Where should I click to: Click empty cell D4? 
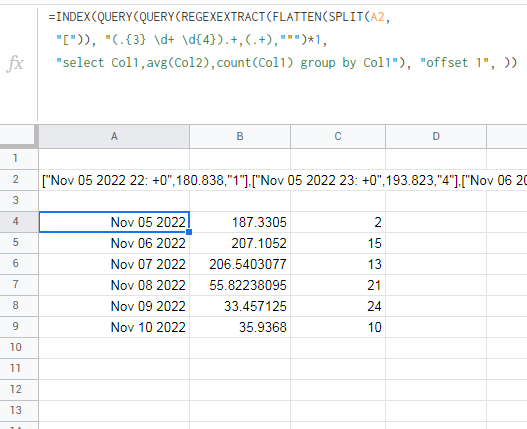pyautogui.click(x=436, y=222)
